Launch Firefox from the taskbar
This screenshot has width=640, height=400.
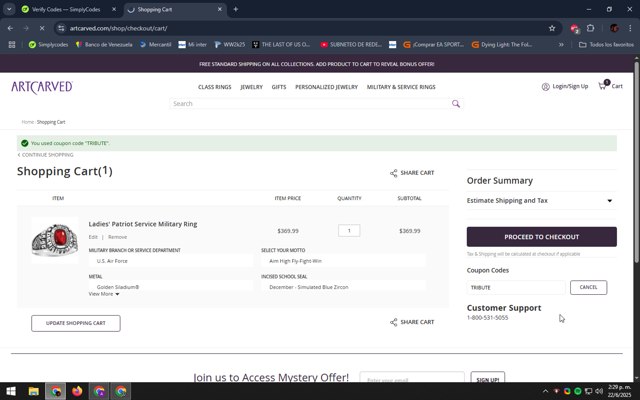77,391
